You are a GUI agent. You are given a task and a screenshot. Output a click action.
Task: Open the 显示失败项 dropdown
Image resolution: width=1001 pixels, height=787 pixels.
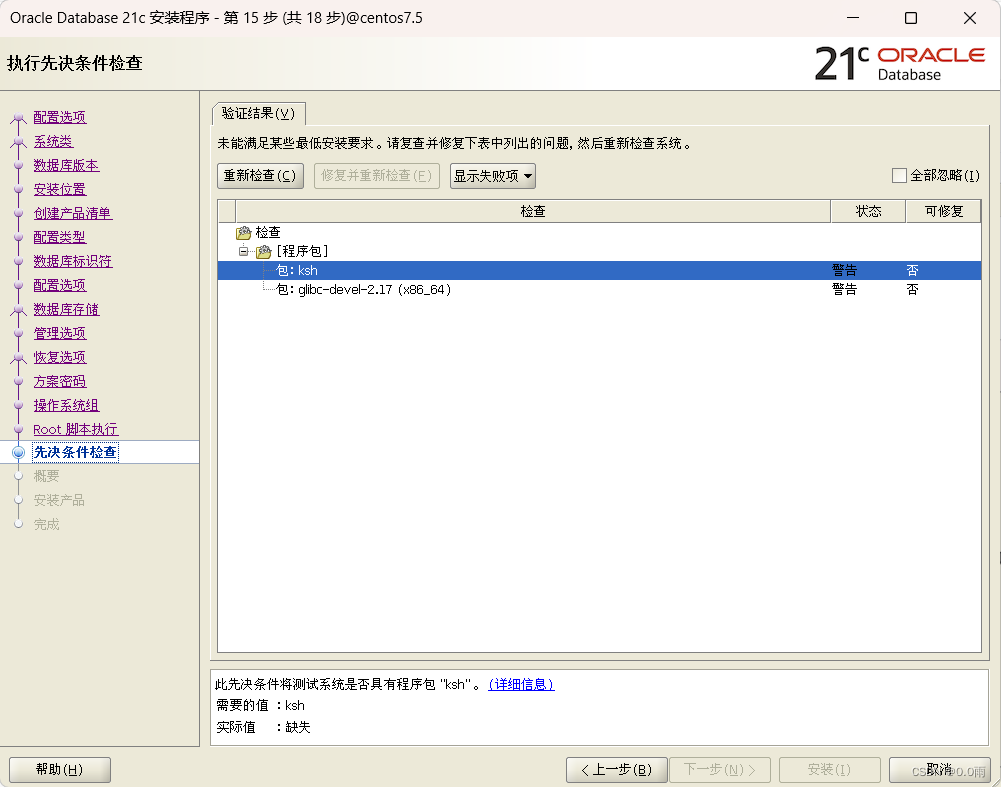coord(492,175)
